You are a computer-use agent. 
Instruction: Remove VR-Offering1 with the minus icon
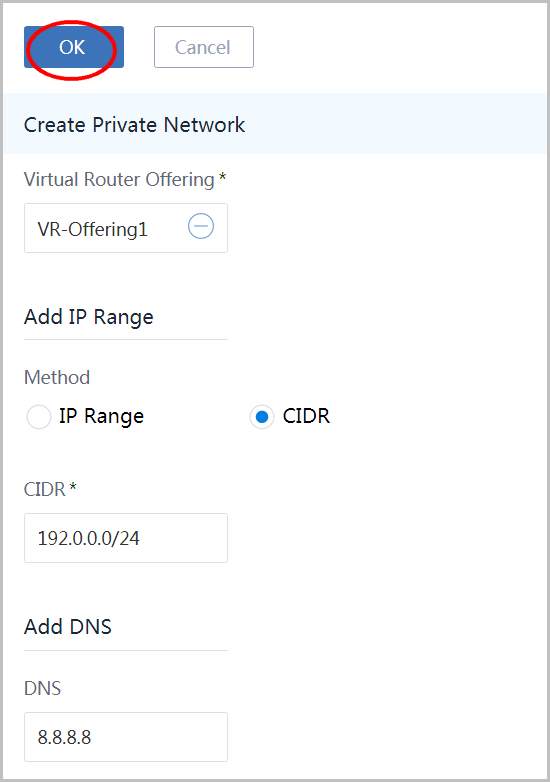coord(201,226)
